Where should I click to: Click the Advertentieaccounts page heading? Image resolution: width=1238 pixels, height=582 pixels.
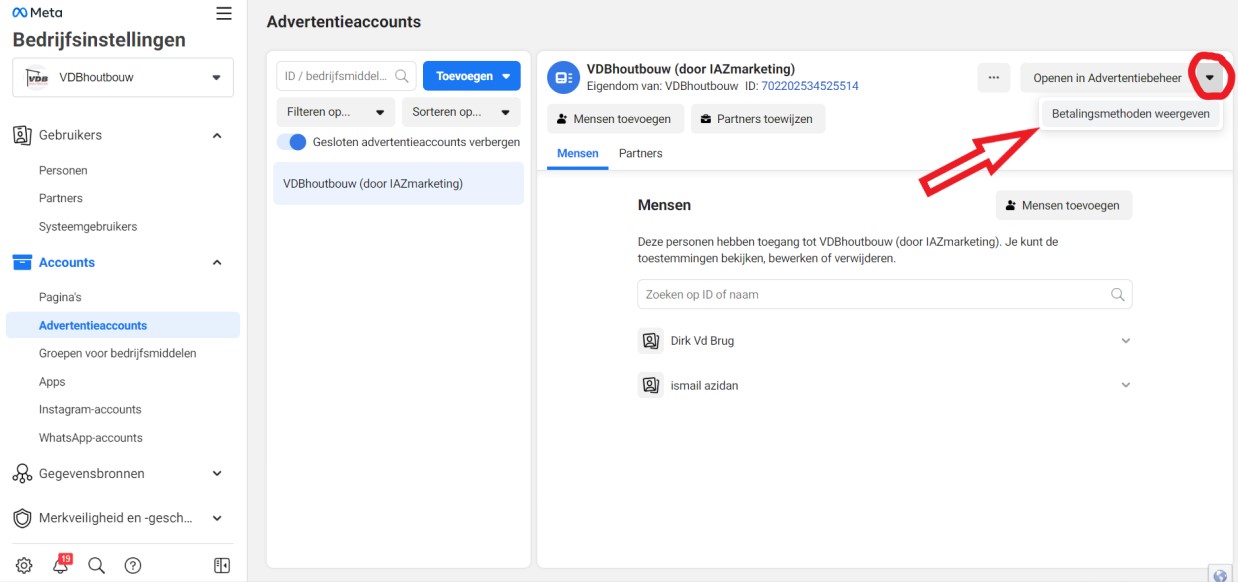click(x=344, y=21)
